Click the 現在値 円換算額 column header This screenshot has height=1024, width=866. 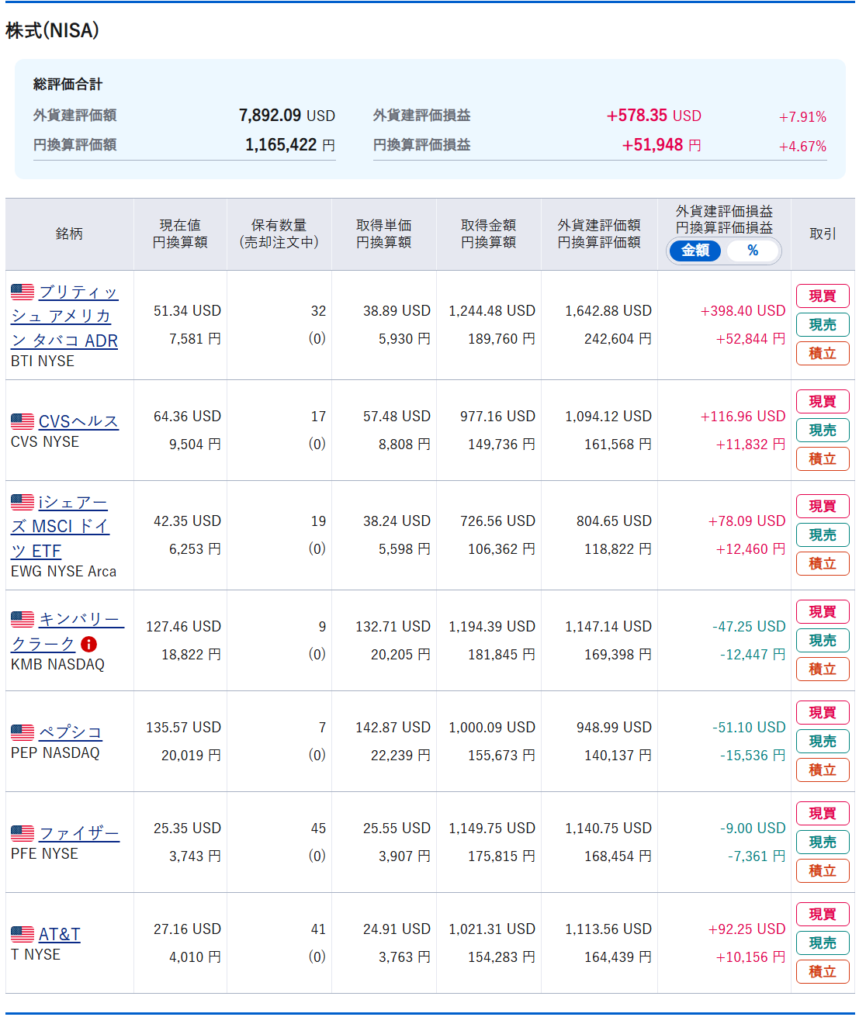[180, 234]
